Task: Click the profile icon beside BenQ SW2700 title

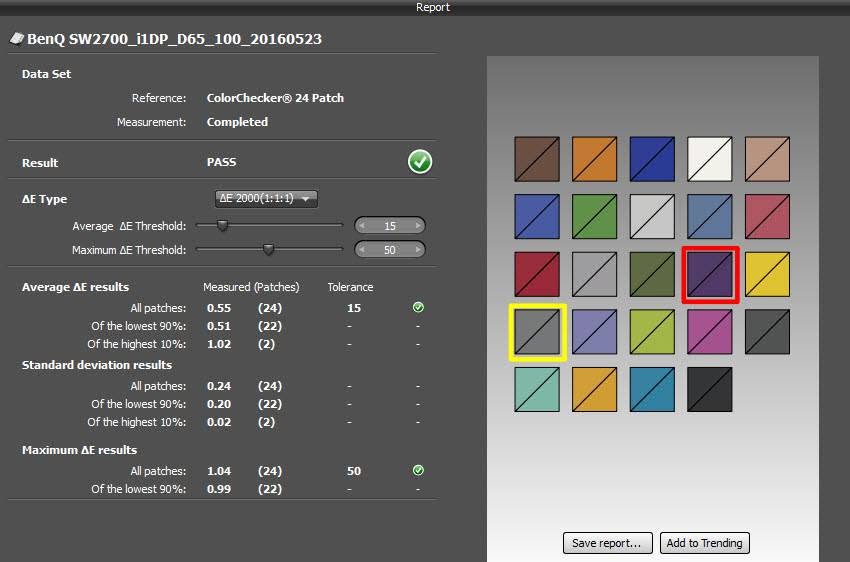Action: pyautogui.click(x=17, y=38)
